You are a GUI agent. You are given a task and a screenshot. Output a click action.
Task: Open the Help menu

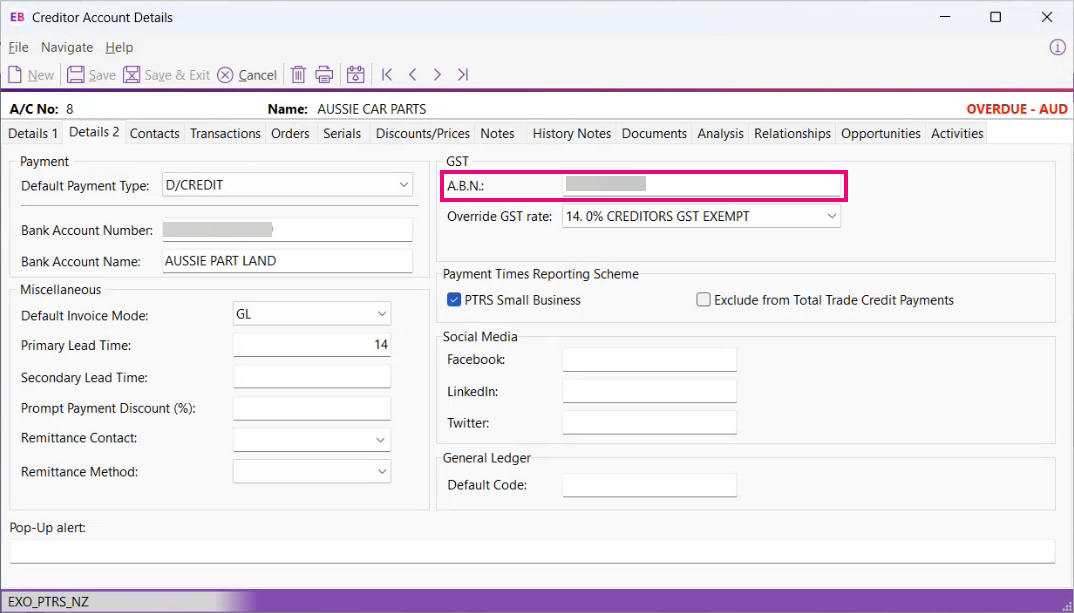point(119,47)
